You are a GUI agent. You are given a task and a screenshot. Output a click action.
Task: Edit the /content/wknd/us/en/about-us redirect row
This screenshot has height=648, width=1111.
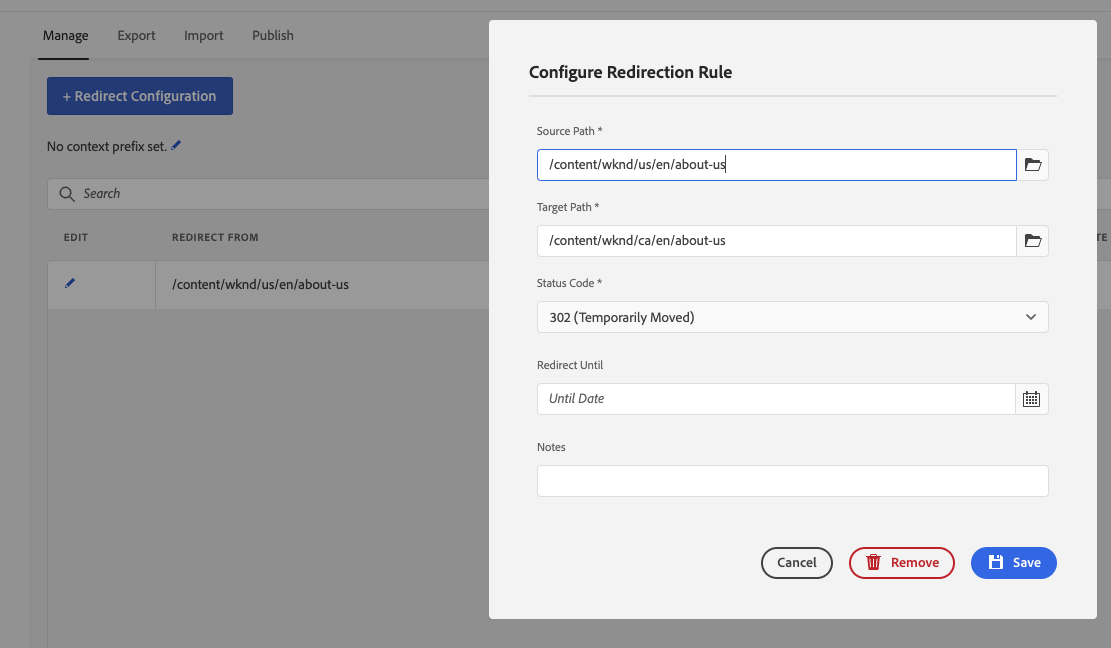pyautogui.click(x=69, y=283)
